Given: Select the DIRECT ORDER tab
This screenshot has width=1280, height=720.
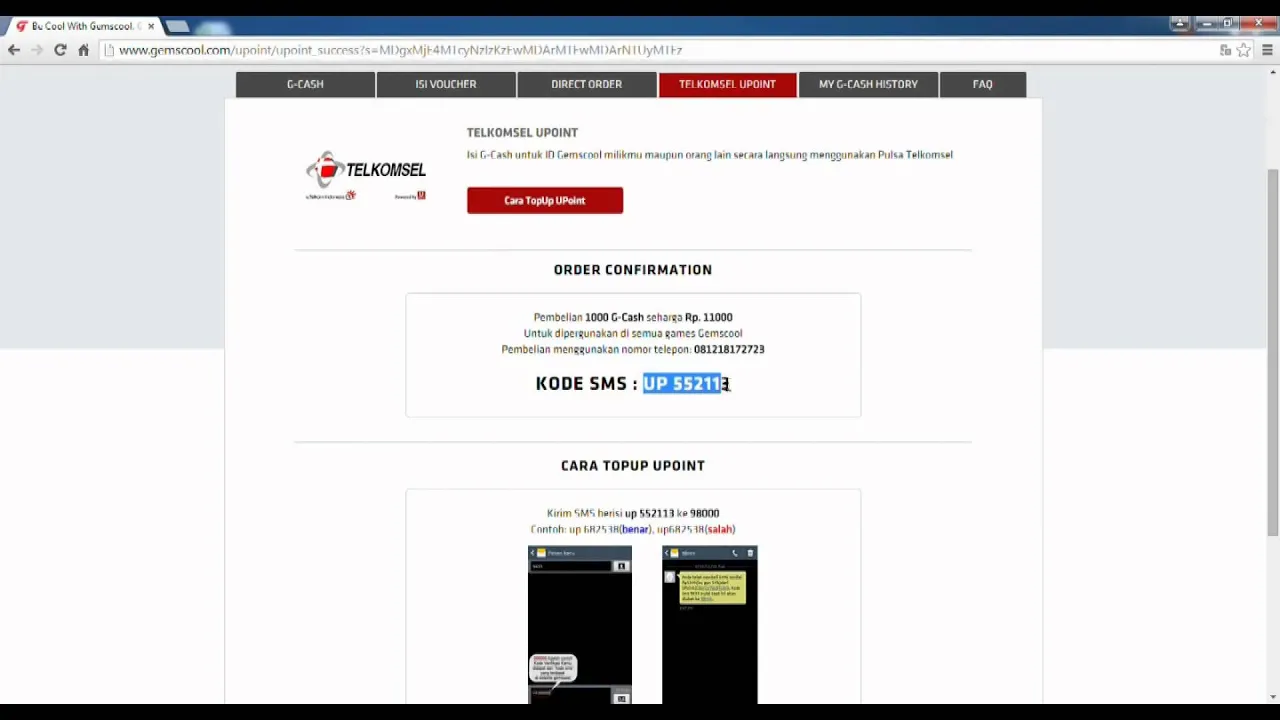Looking at the screenshot, I should click(x=586, y=84).
